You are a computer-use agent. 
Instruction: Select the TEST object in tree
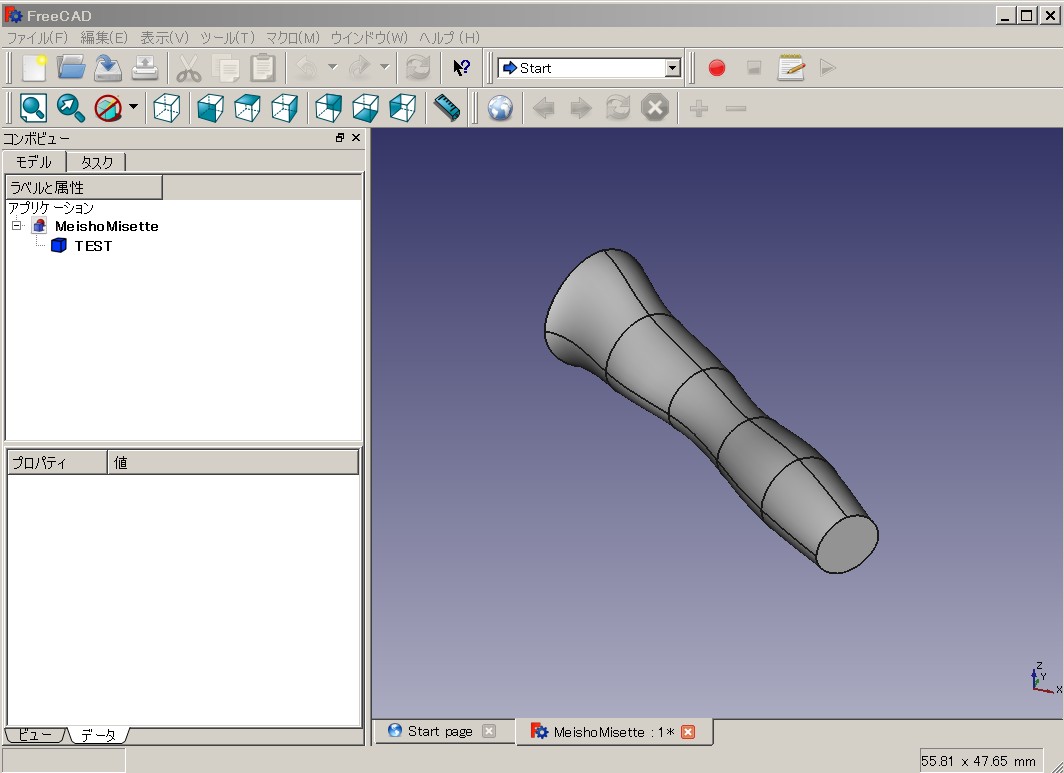[93, 246]
